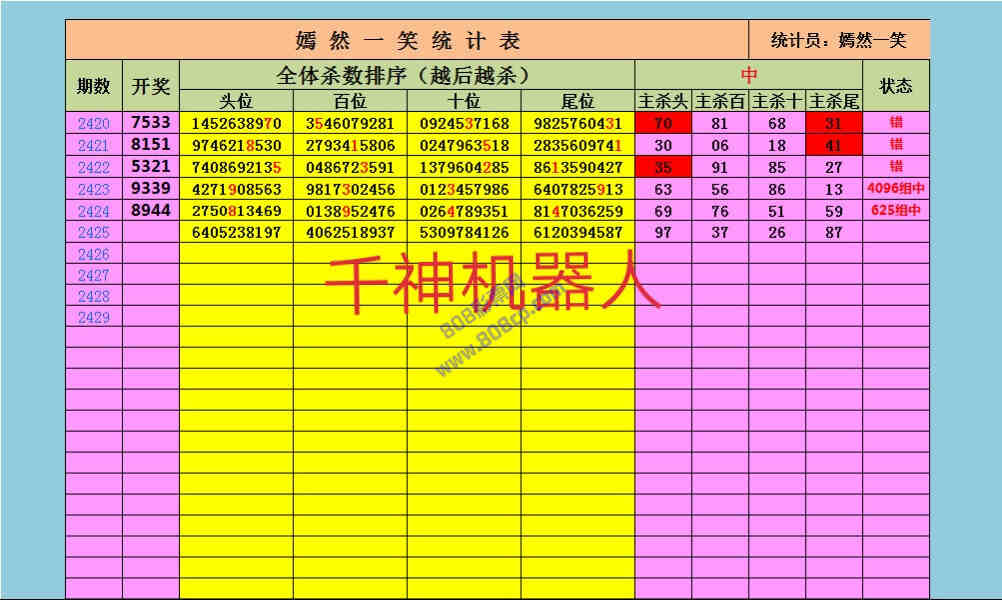The width and height of the screenshot is (1002, 600).
Task: Click the 期数 column header
Action: point(94,86)
